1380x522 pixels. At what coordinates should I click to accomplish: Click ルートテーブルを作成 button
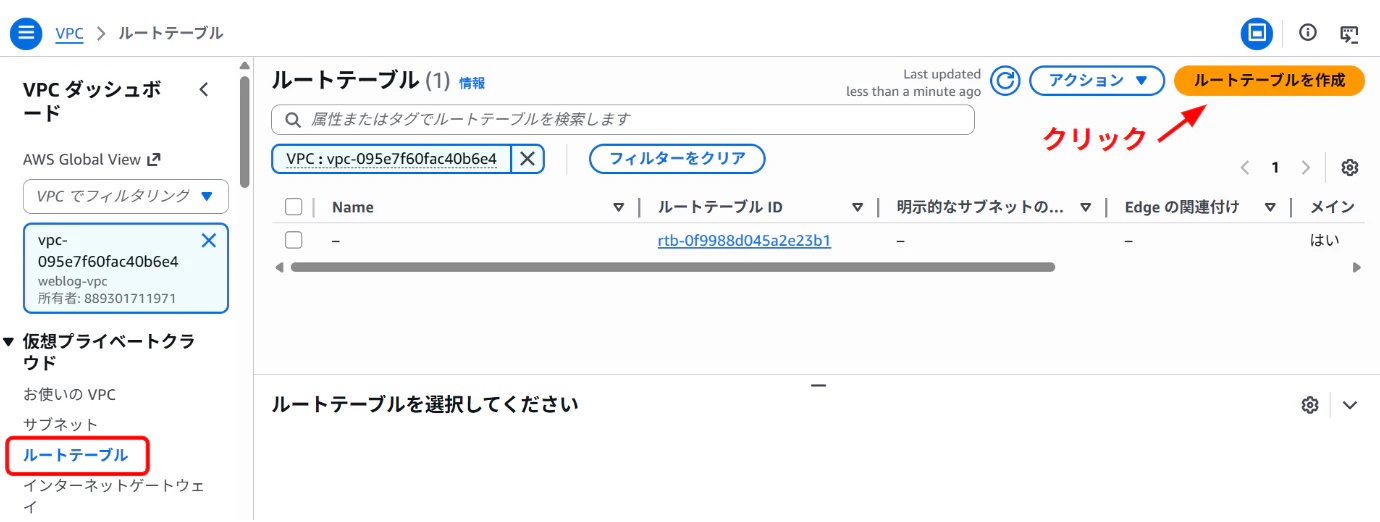coord(1269,81)
